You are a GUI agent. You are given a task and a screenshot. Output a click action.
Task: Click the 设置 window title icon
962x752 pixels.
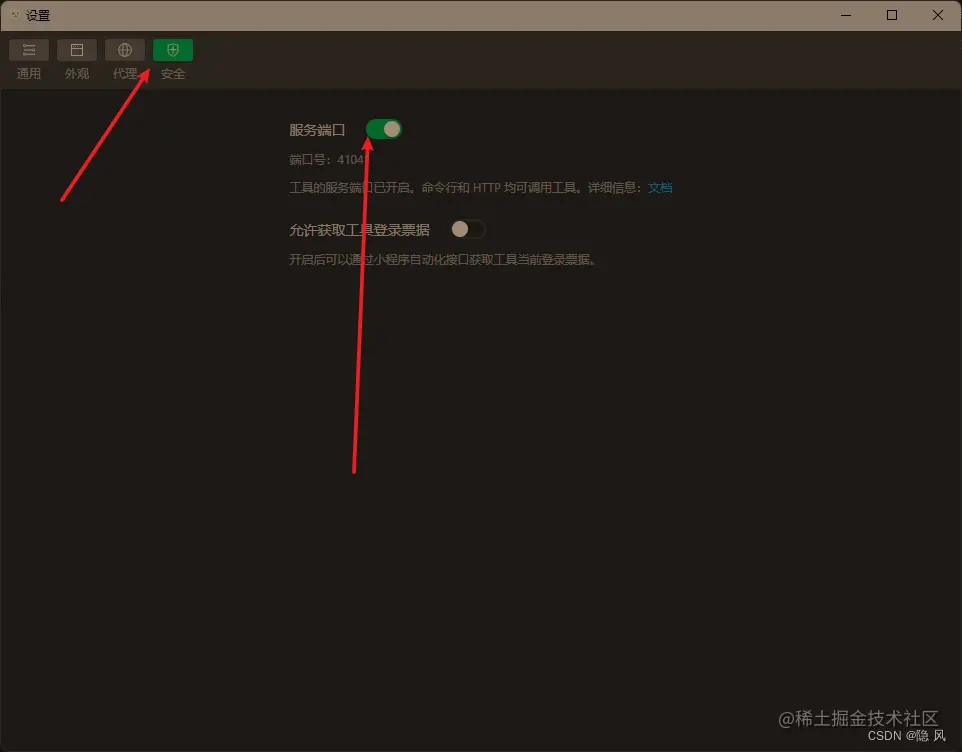[15, 15]
